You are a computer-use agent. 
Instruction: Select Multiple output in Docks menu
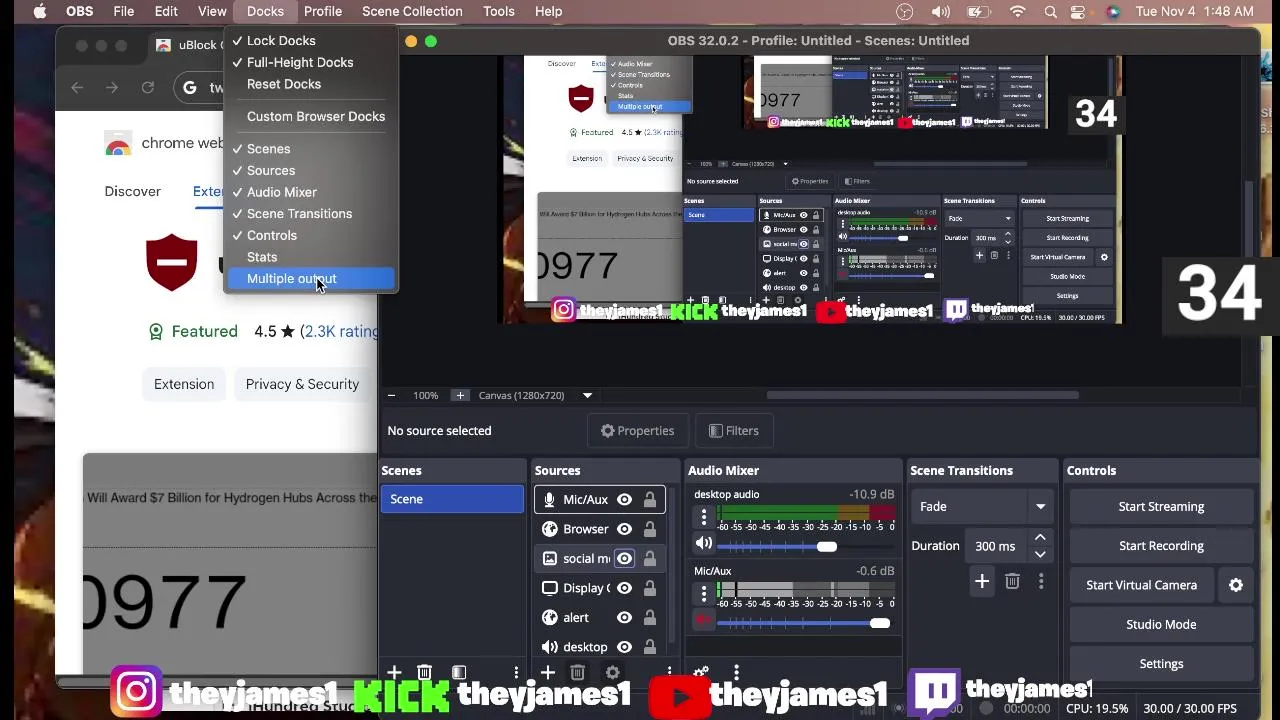310,279
